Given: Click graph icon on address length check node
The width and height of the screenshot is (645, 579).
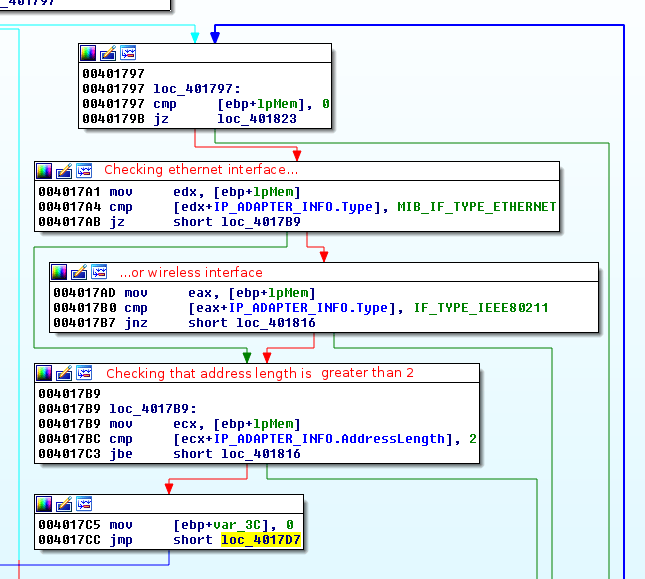Looking at the screenshot, I should (84, 373).
